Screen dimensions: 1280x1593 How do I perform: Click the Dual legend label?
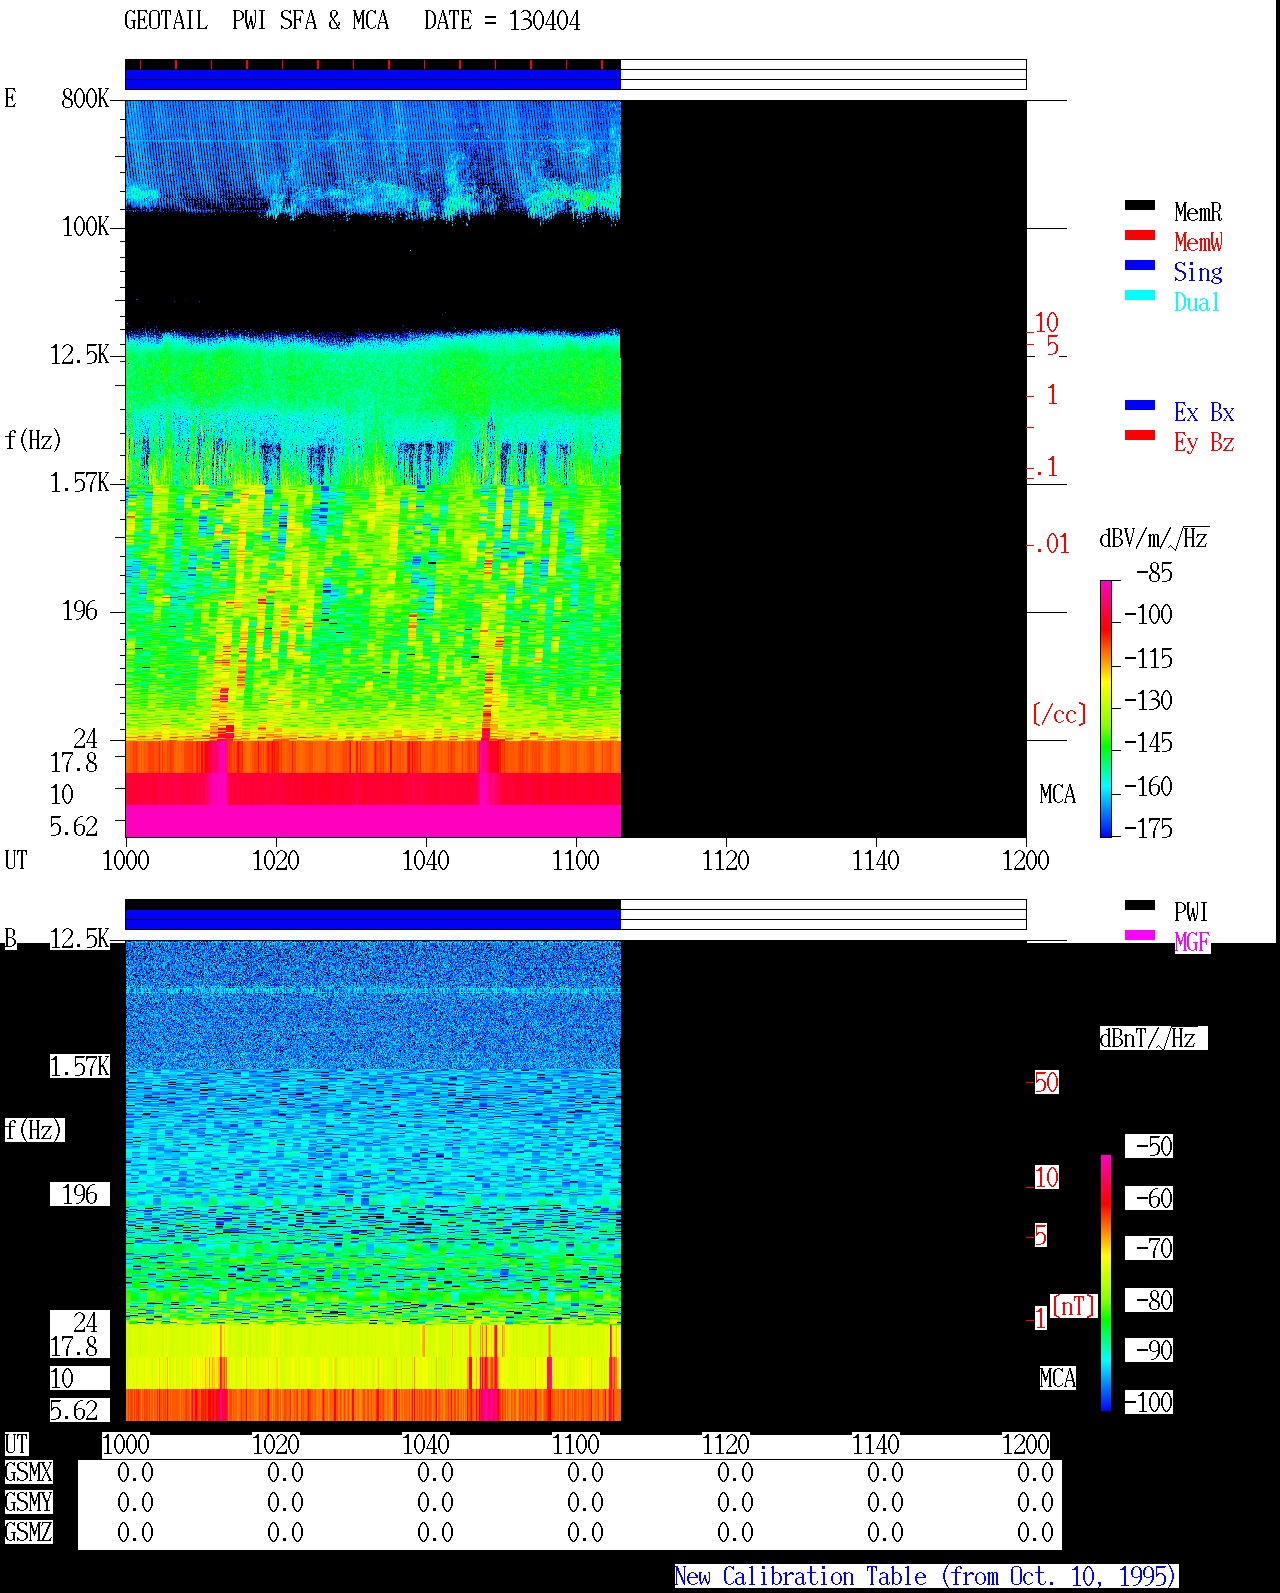[x=1197, y=302]
